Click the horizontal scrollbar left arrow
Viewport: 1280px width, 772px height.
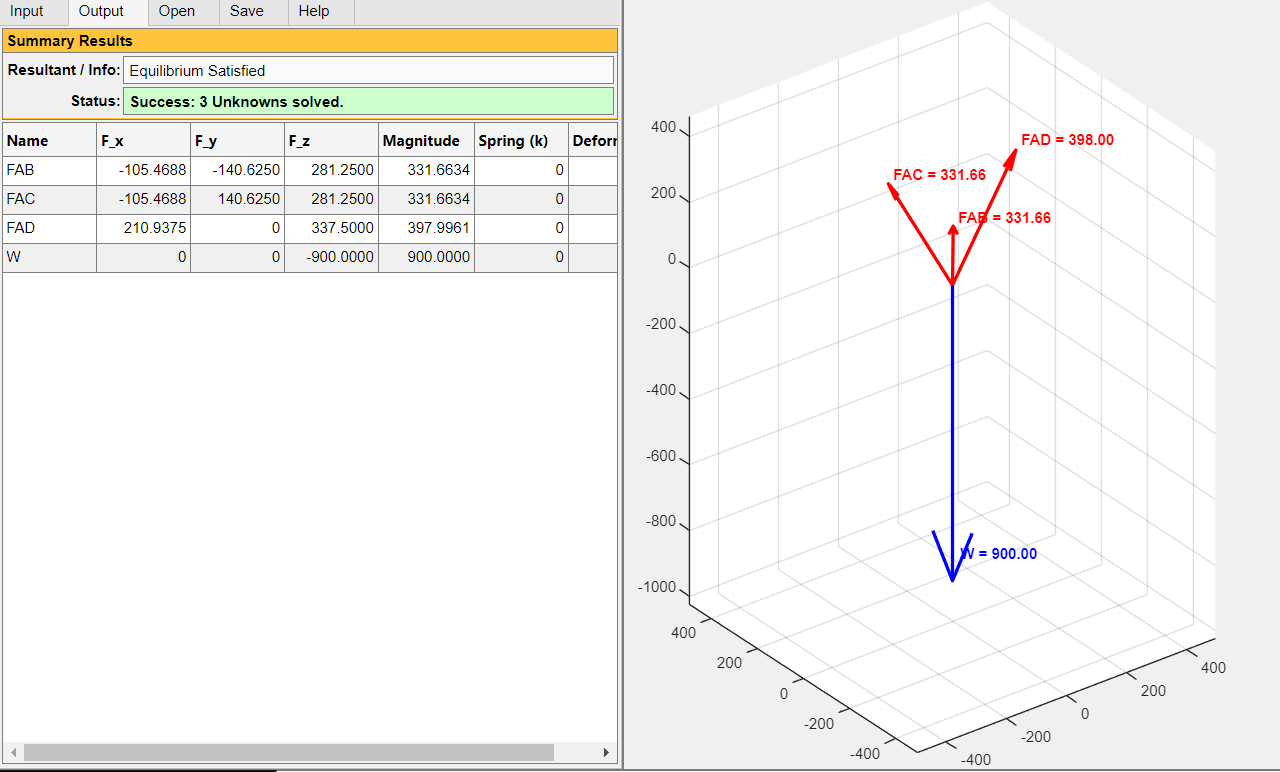tap(13, 752)
